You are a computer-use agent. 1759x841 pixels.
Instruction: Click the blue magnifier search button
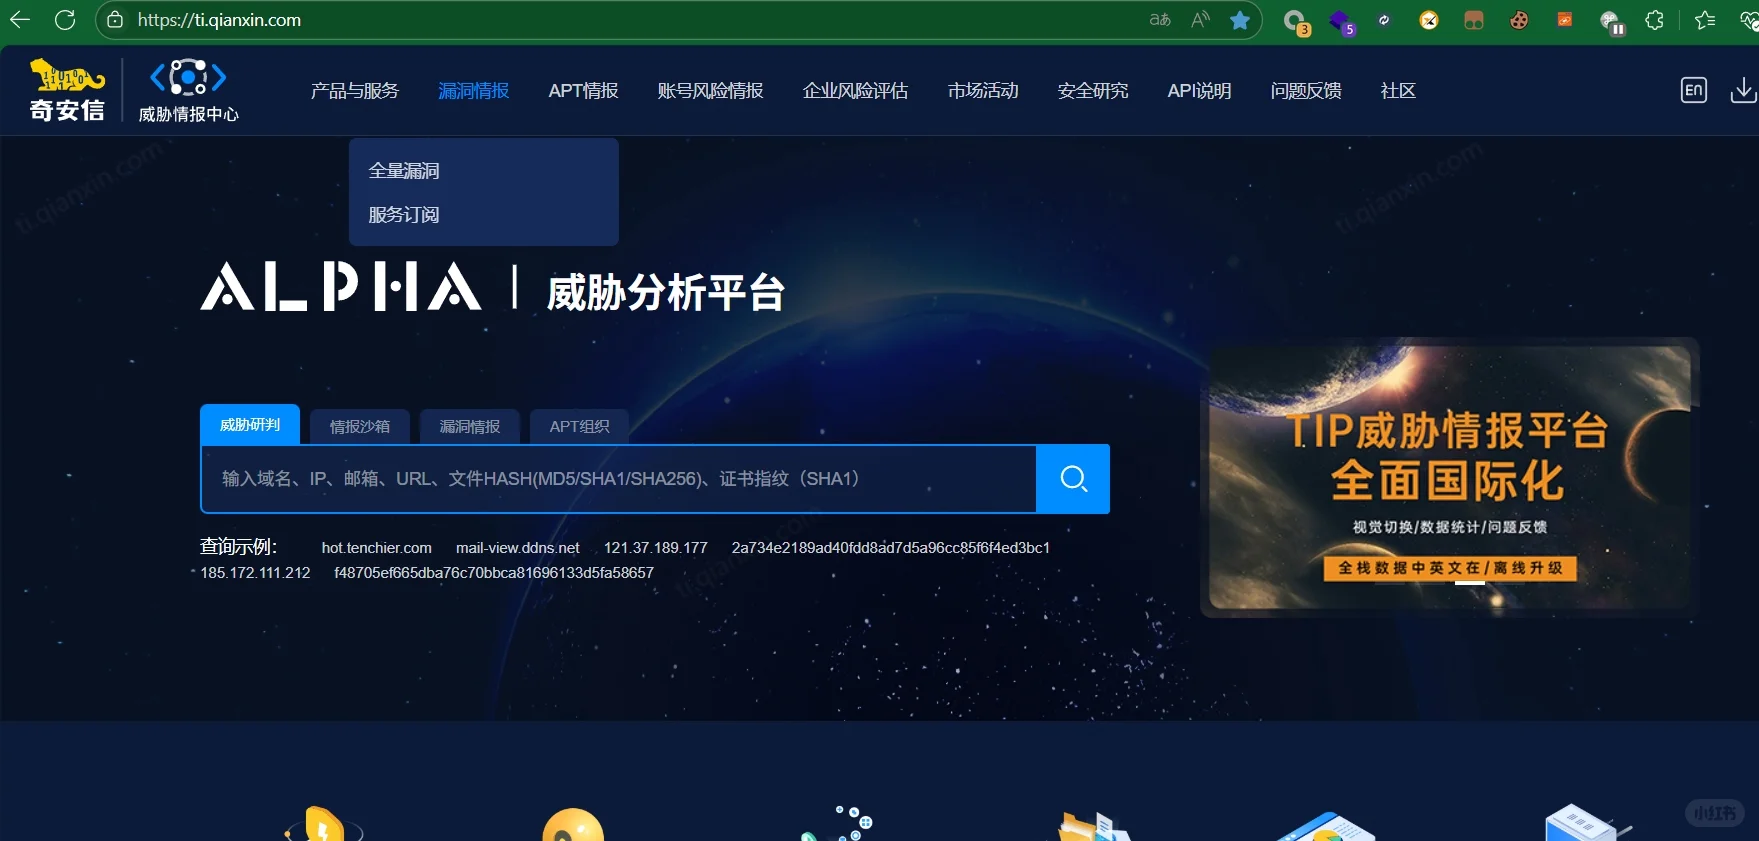coord(1073,479)
